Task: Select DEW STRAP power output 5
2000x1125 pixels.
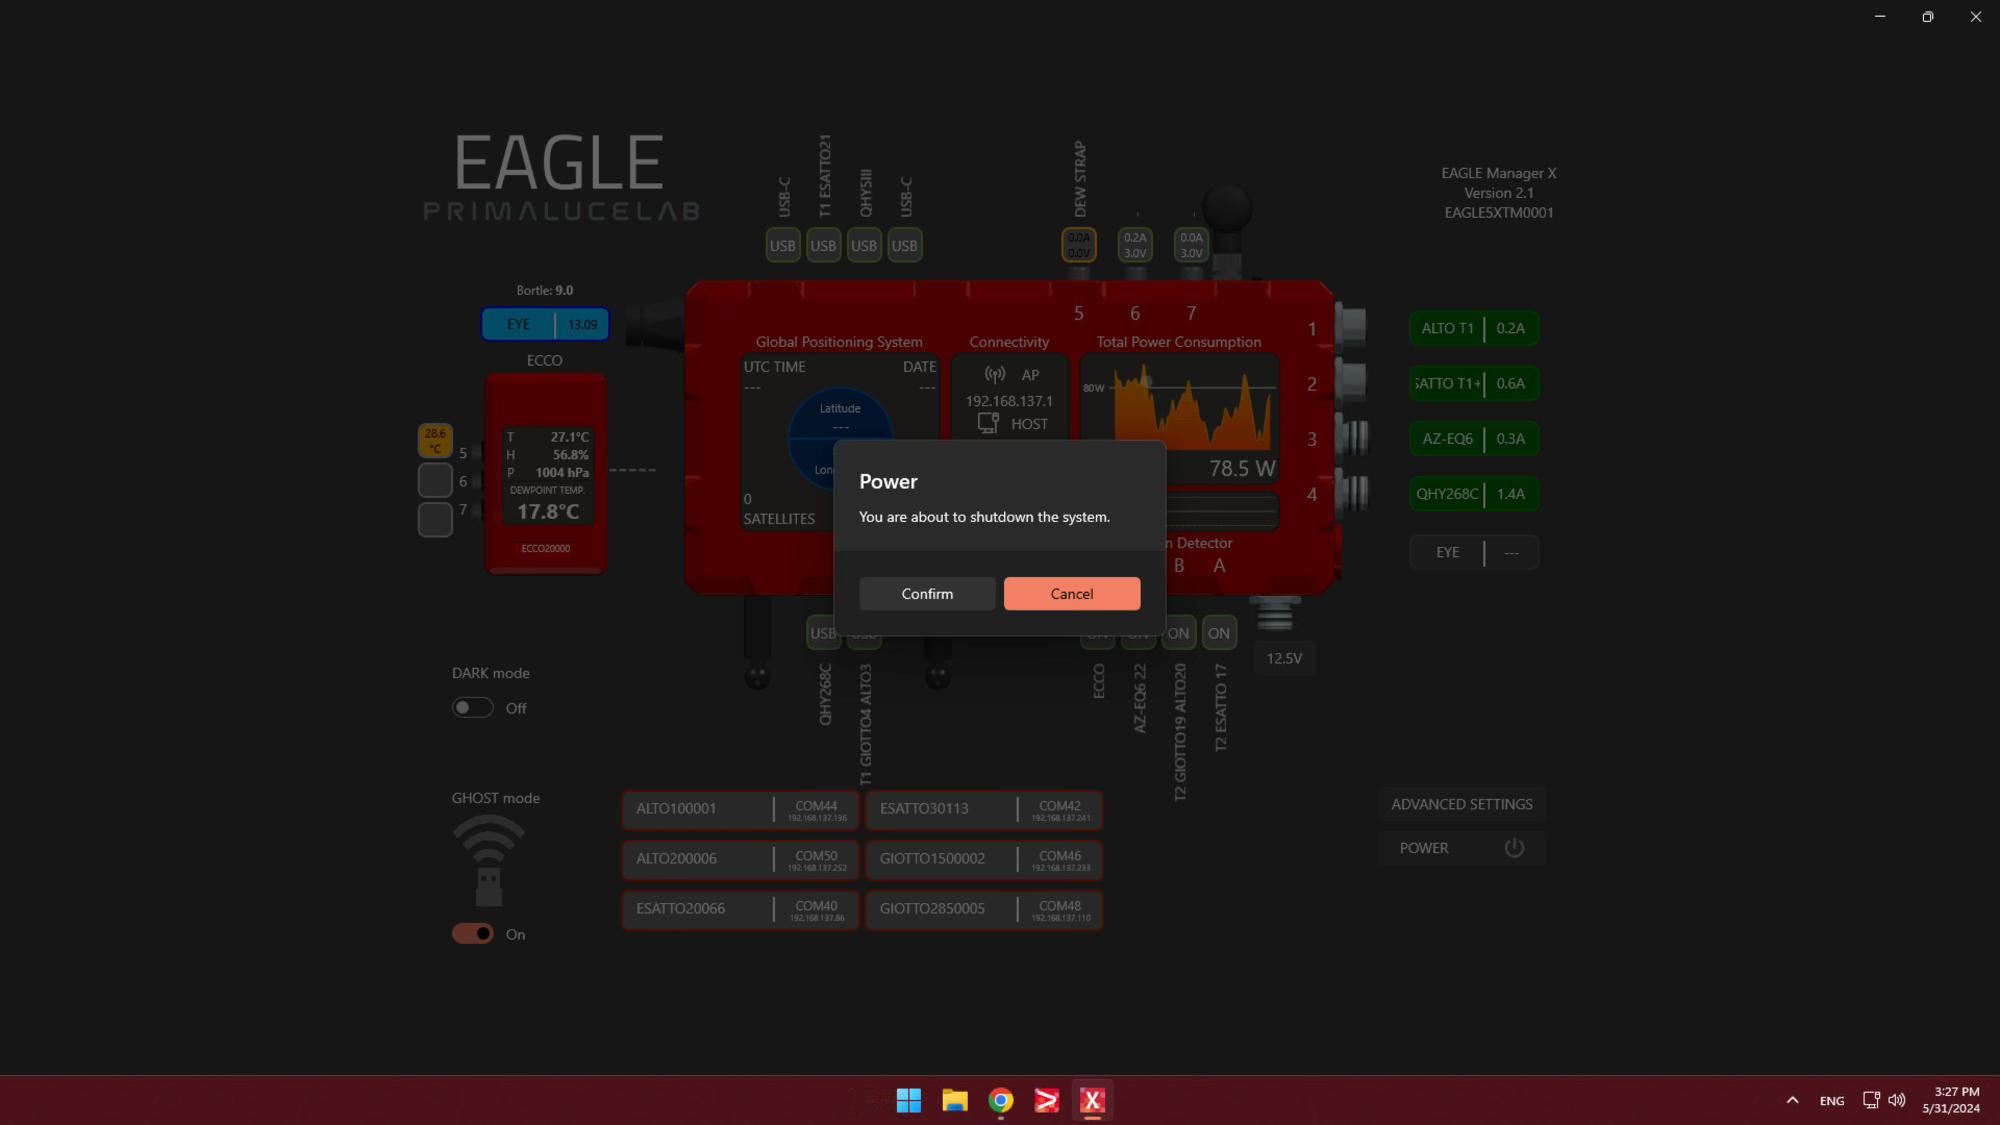Action: 1079,245
